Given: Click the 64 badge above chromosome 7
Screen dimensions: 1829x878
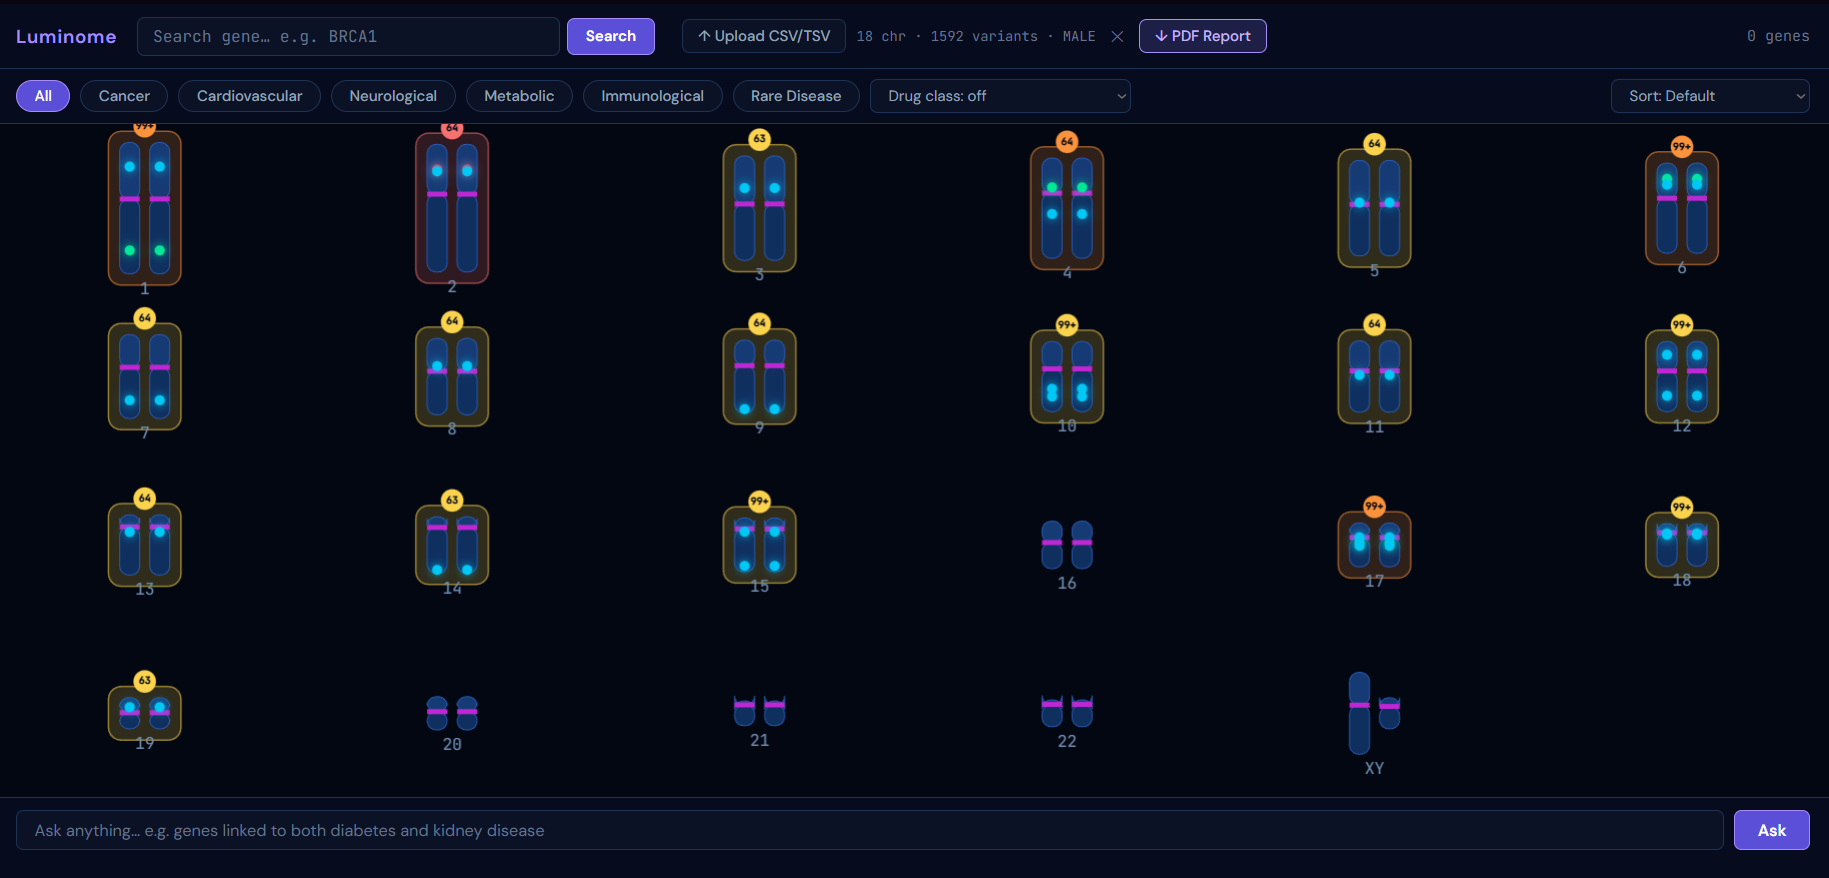Looking at the screenshot, I should point(145,318).
